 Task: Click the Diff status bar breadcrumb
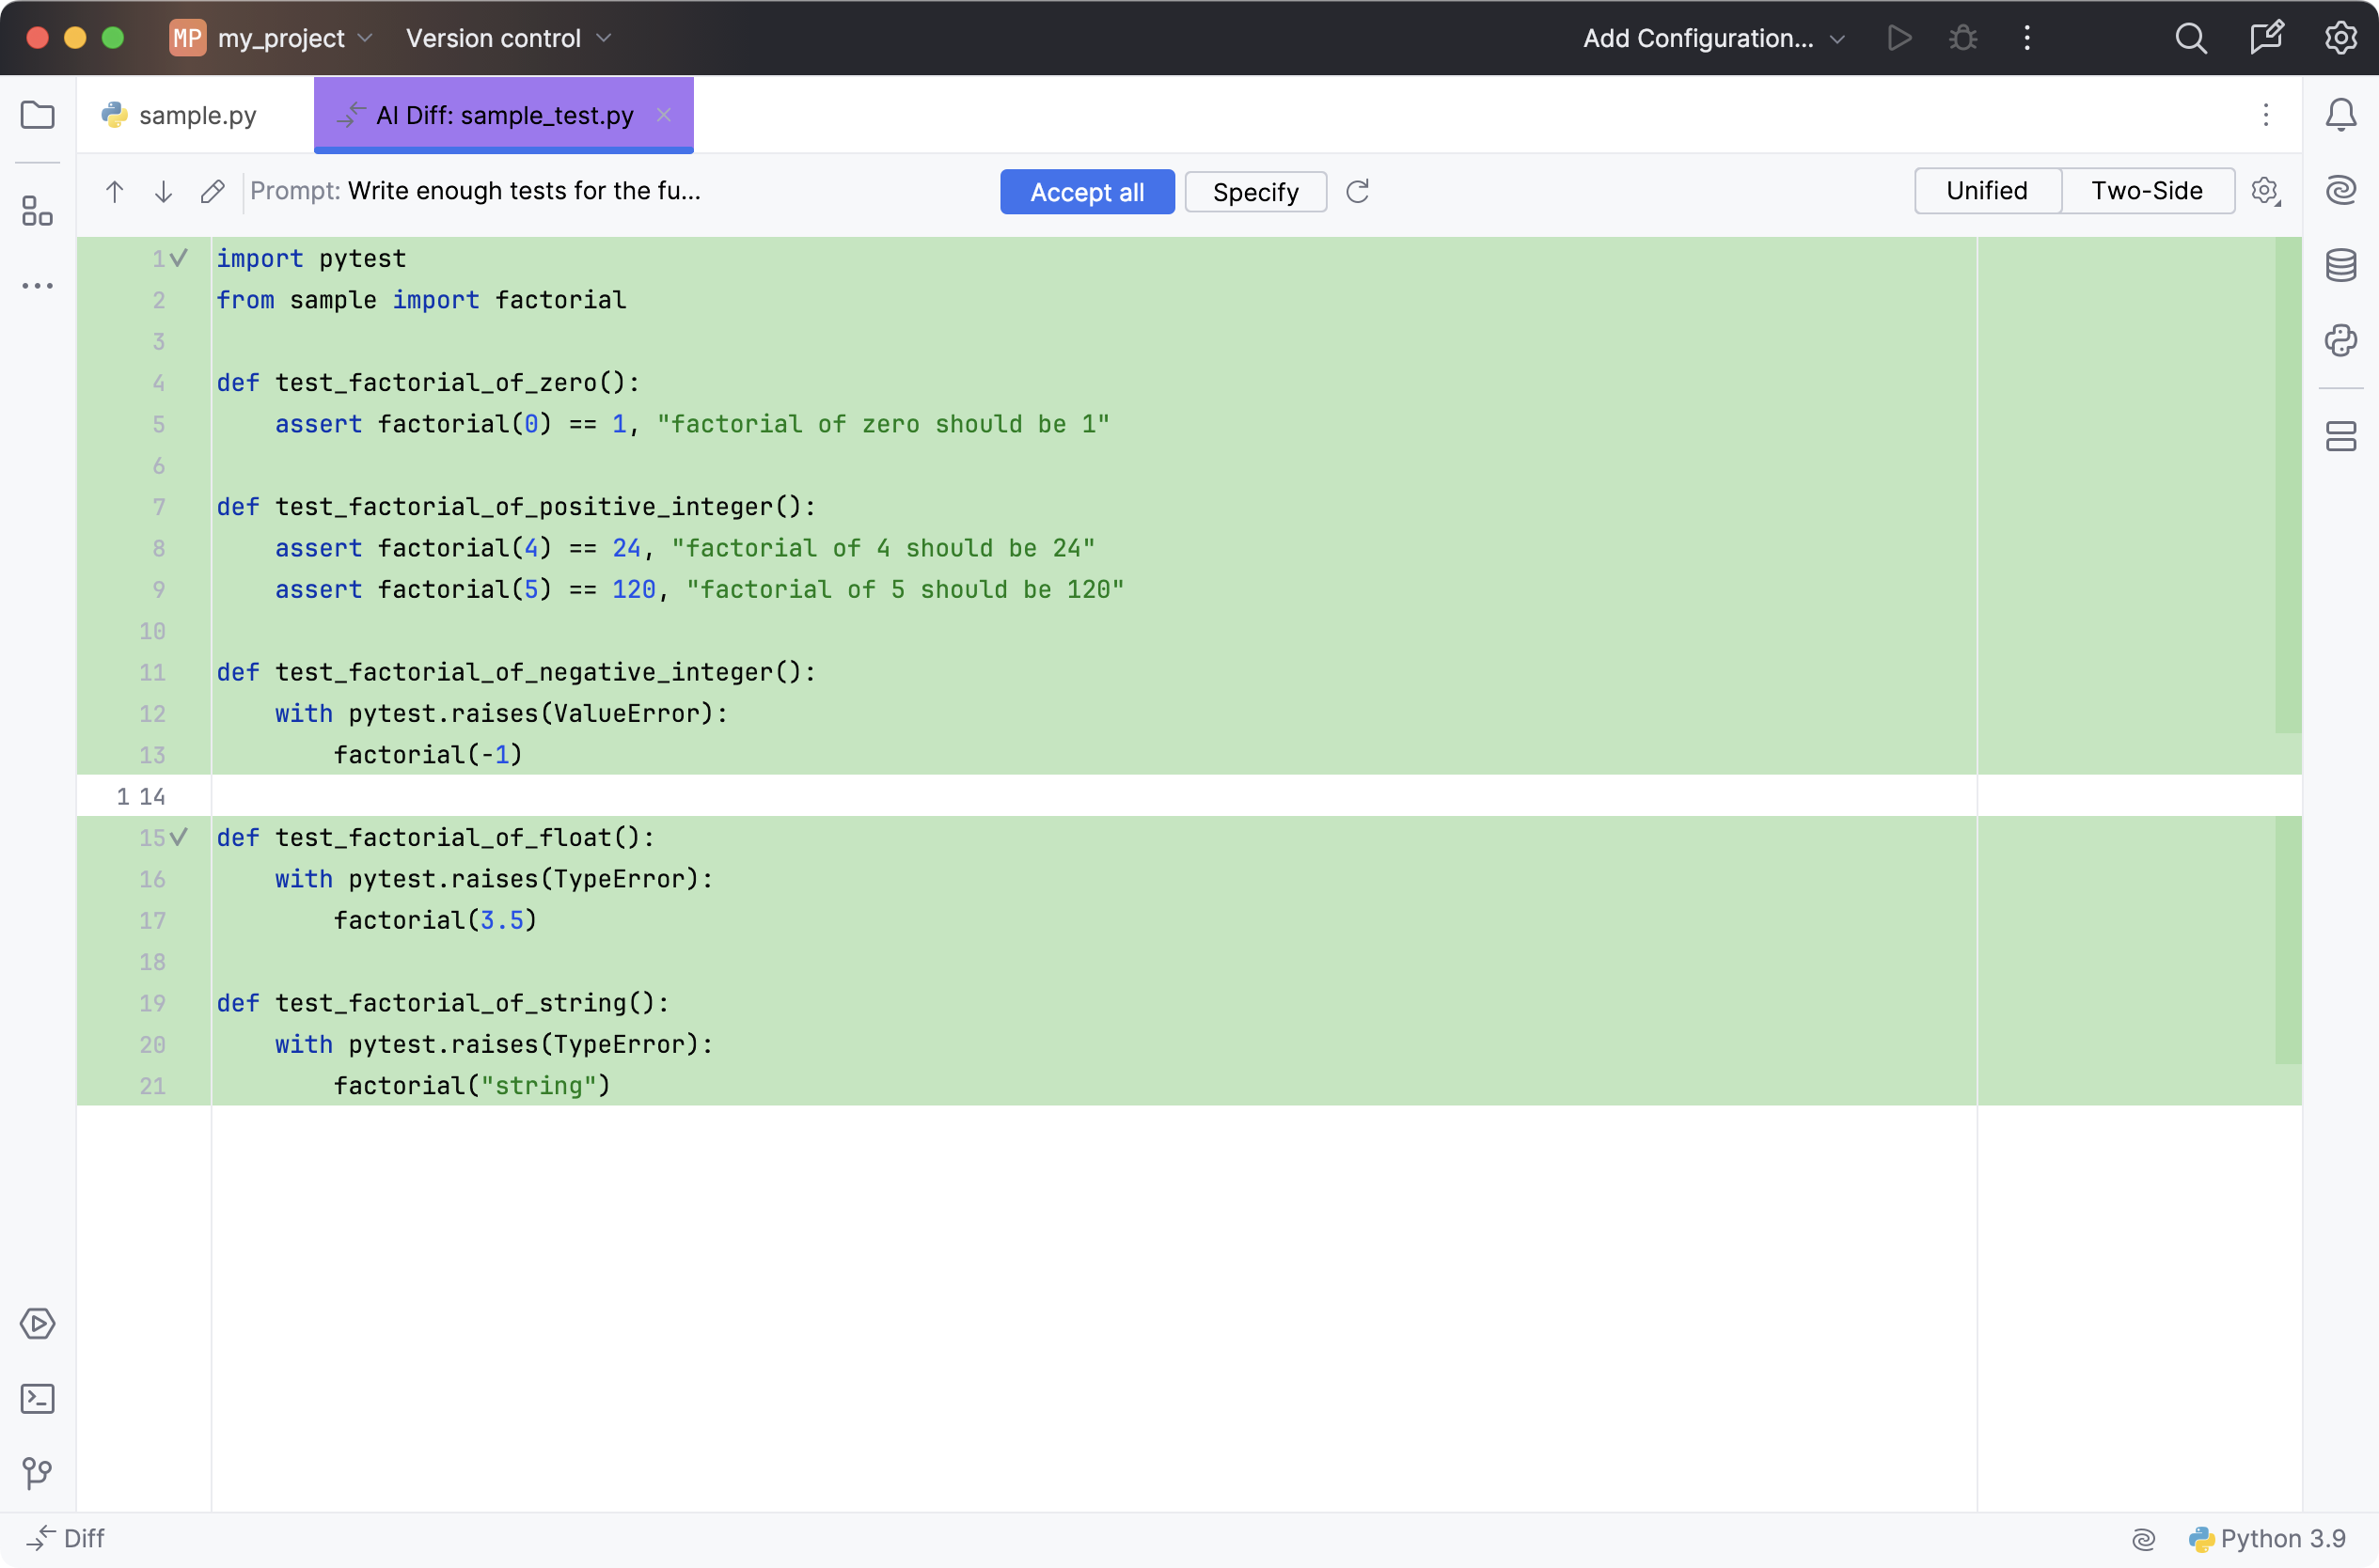pos(66,1539)
